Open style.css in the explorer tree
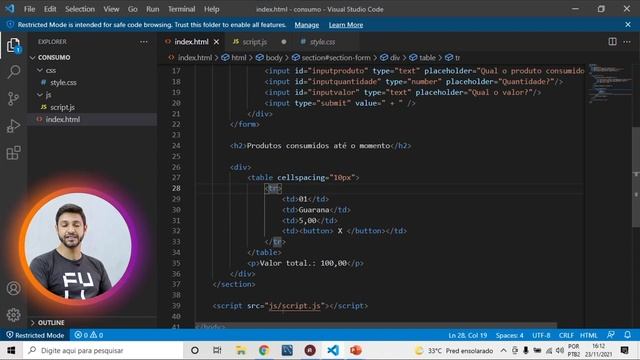 point(63,82)
